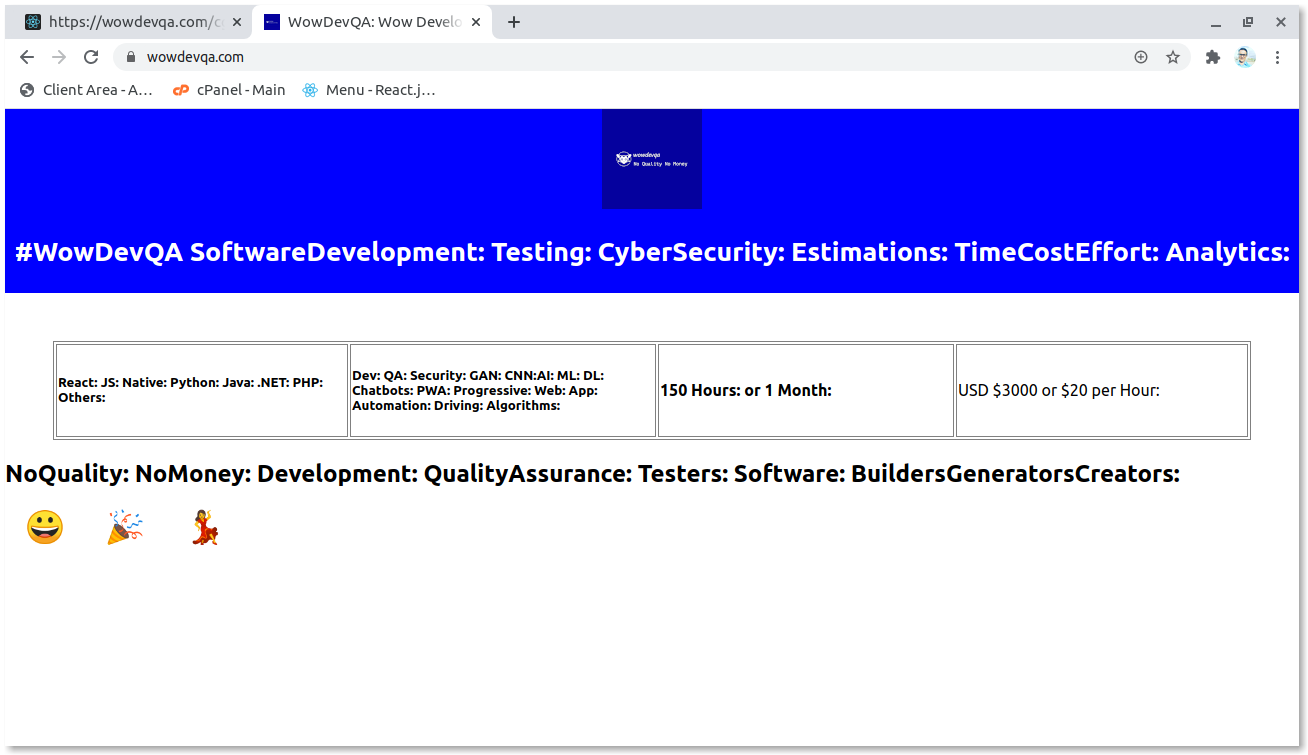Viewport: 1308px width, 755px height.
Task: Select the WowDevQA: Wow Develo tab
Action: click(372, 22)
